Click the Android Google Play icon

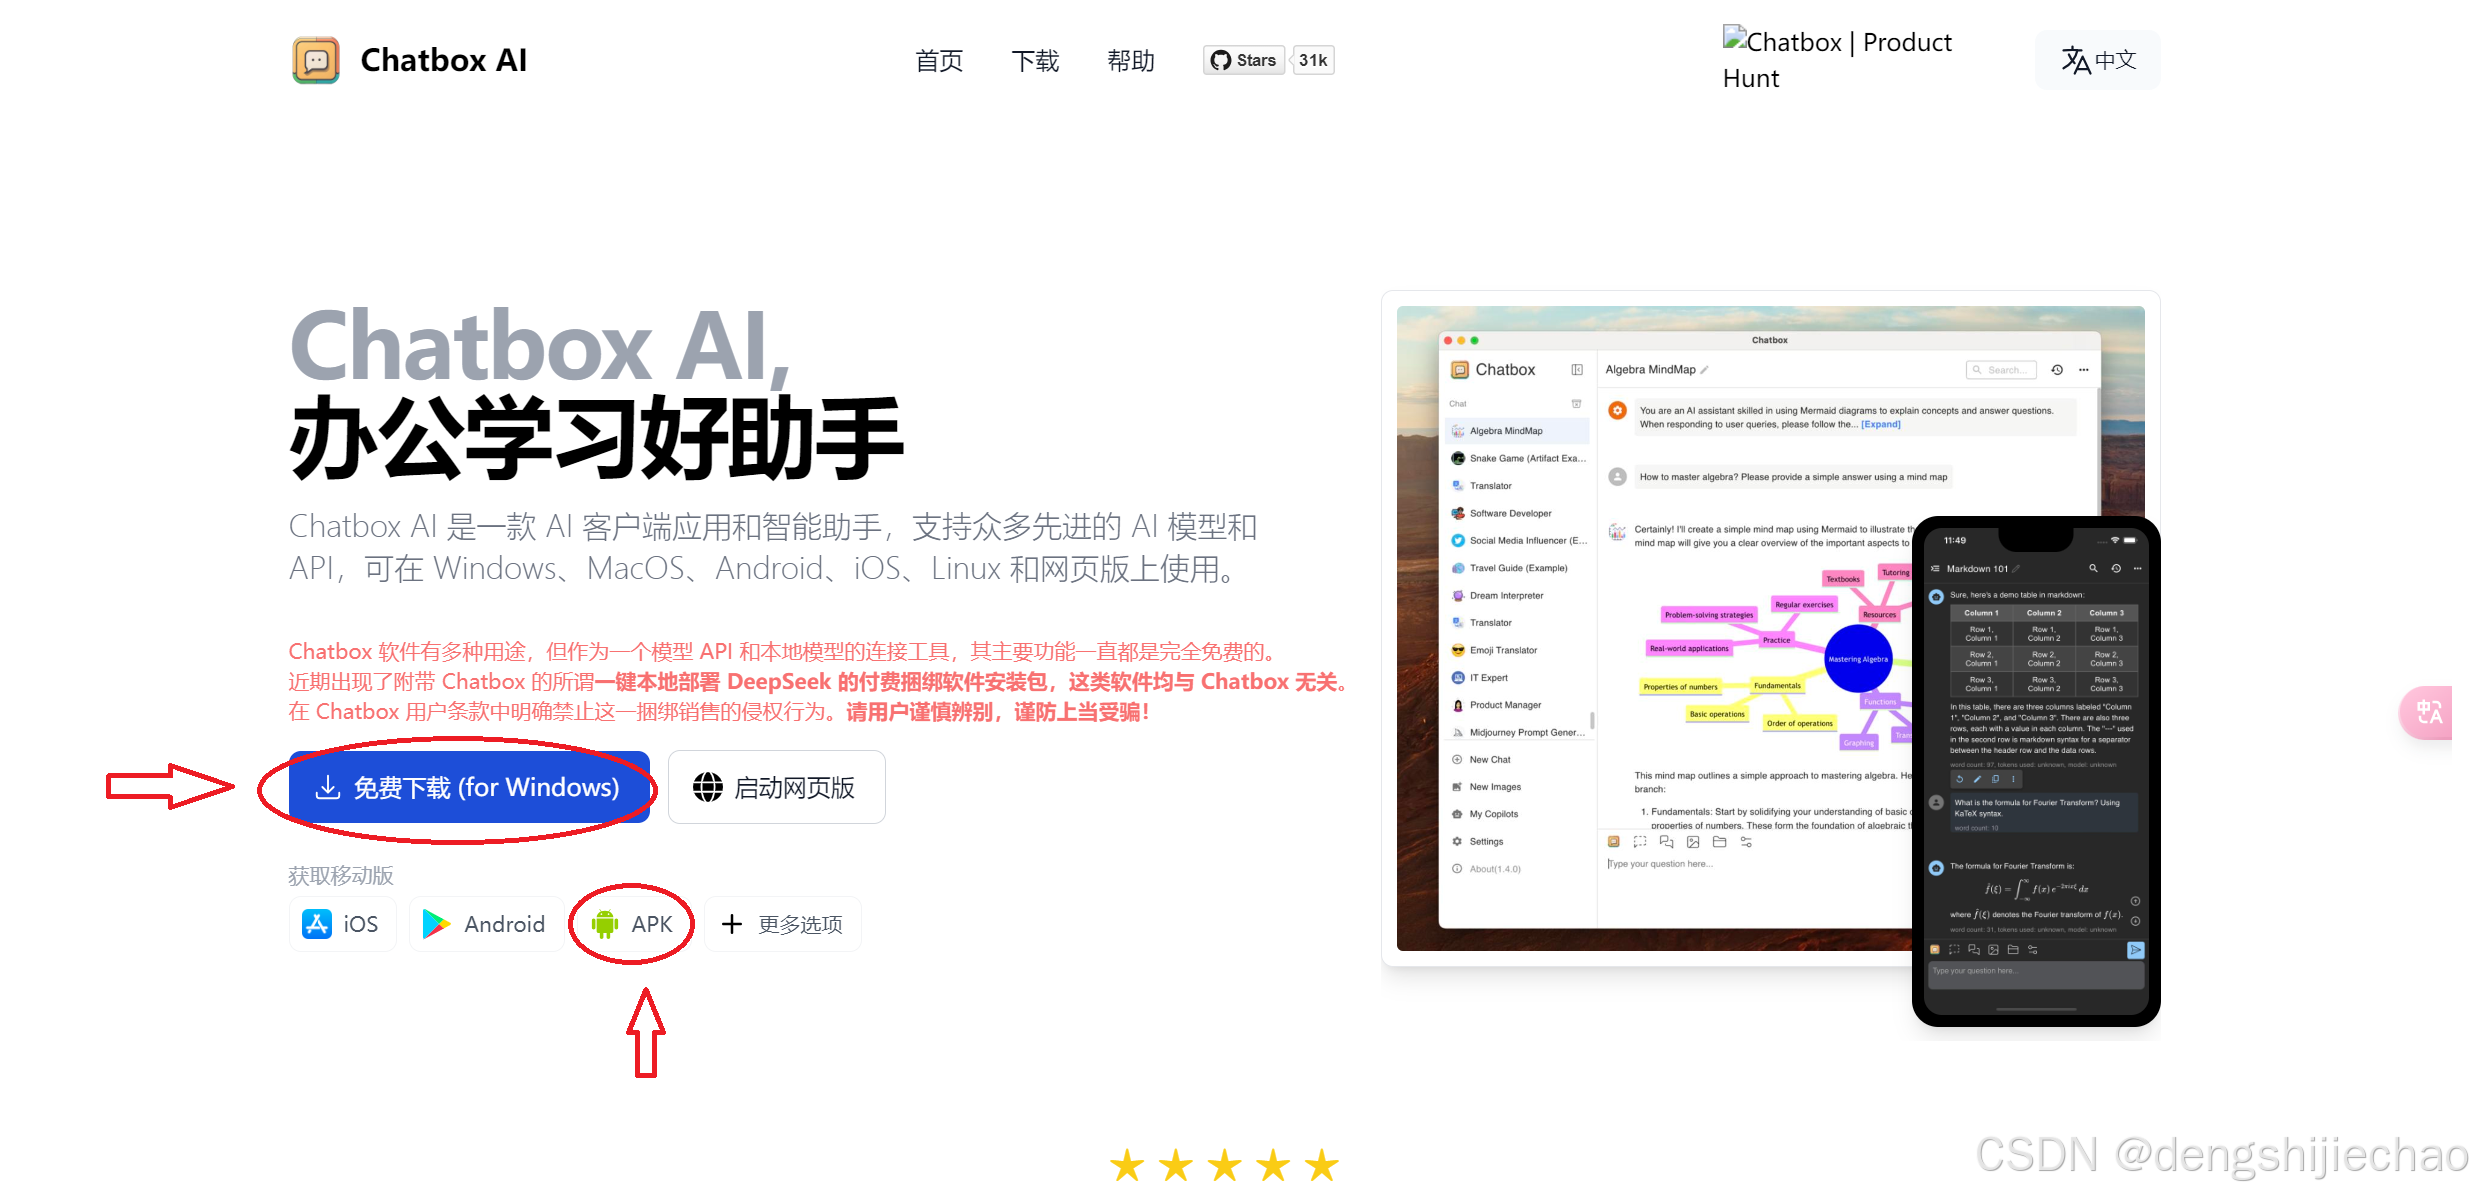click(x=436, y=924)
